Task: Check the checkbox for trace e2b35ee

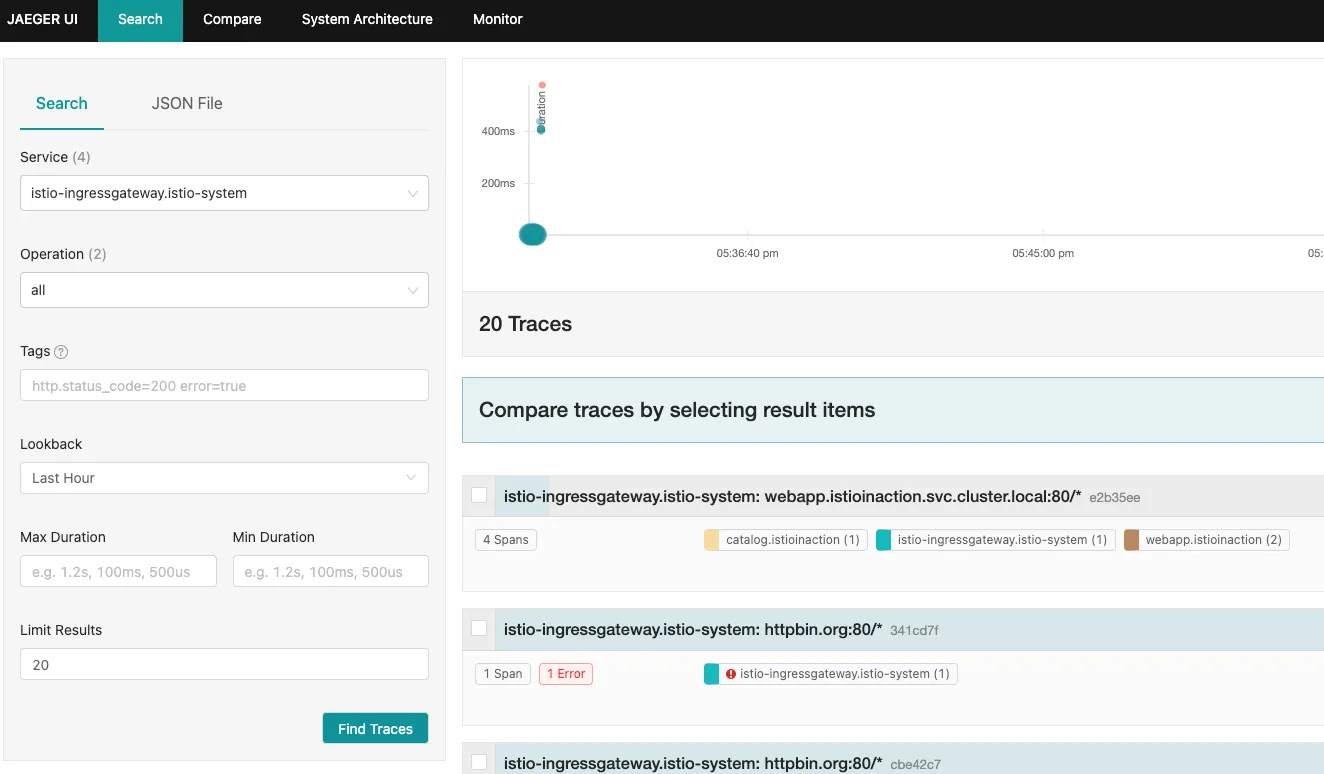Action: click(x=479, y=495)
